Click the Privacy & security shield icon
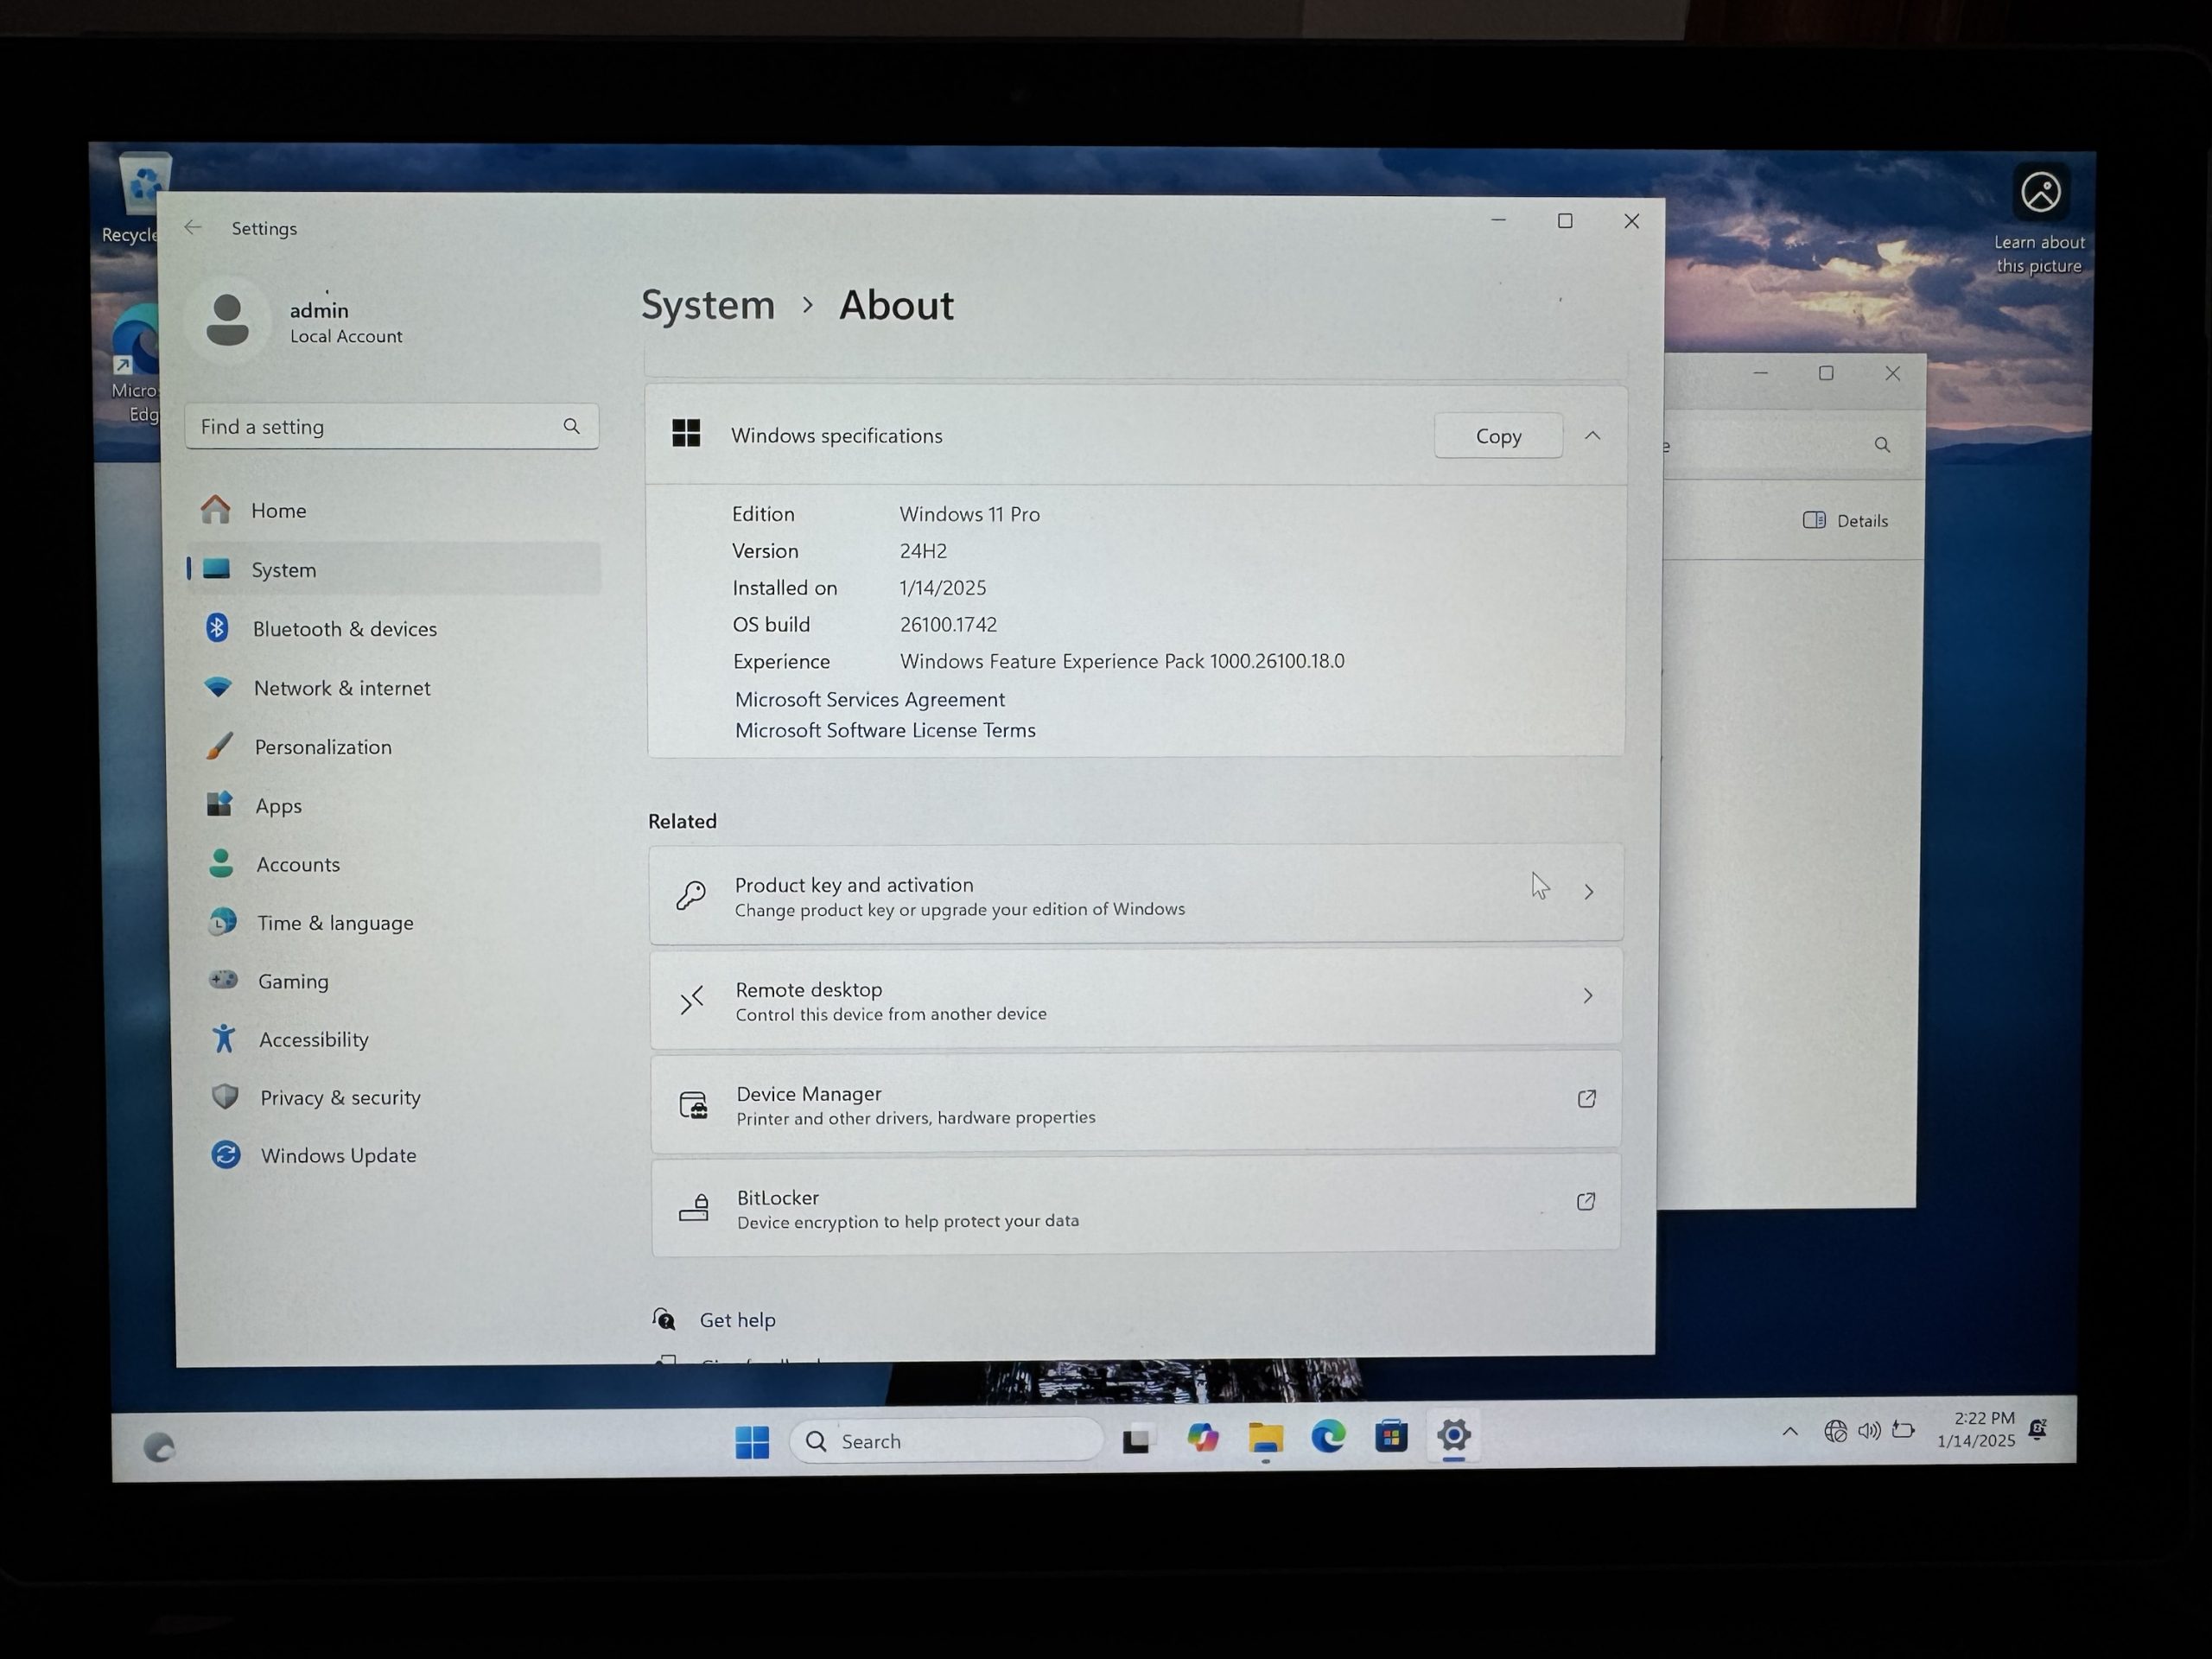 tap(225, 1097)
